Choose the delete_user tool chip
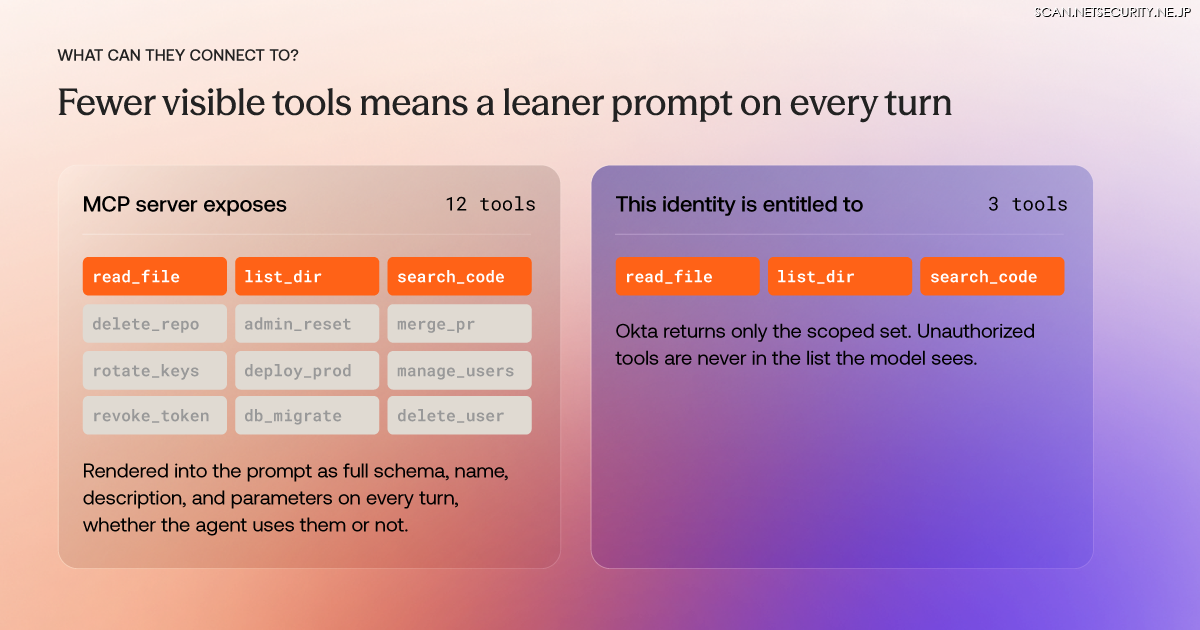 coord(459,416)
